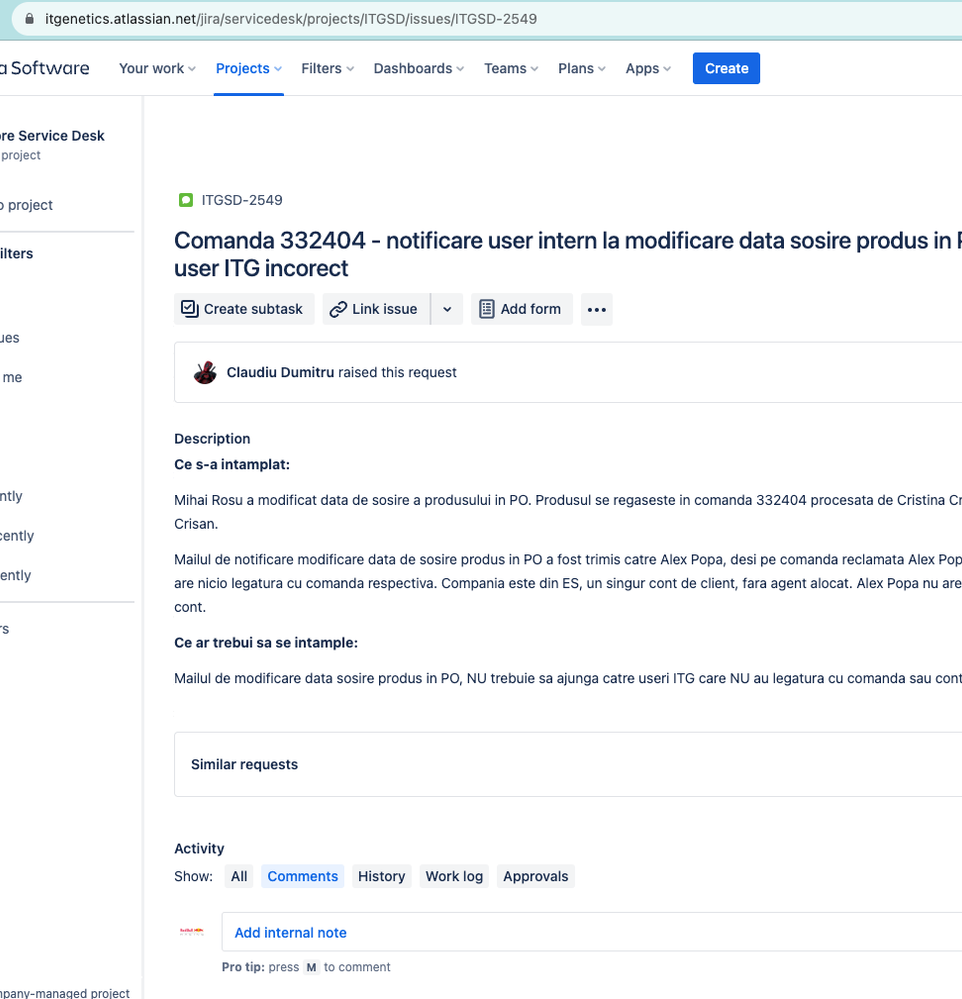Open issue key ITGSD-2549 link
The height and width of the screenshot is (999, 962).
242,200
